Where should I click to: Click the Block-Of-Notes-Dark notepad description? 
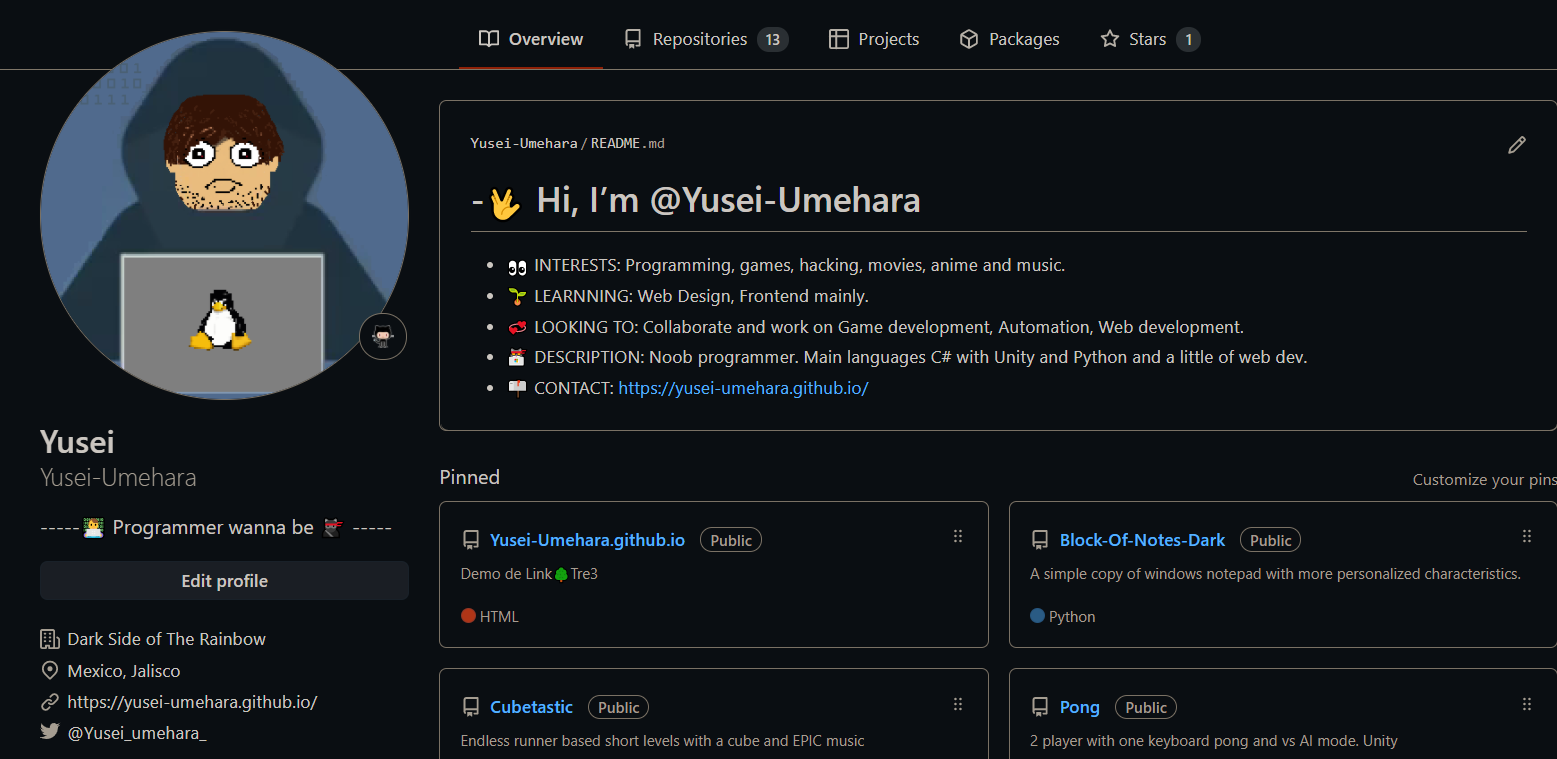[x=1275, y=574]
